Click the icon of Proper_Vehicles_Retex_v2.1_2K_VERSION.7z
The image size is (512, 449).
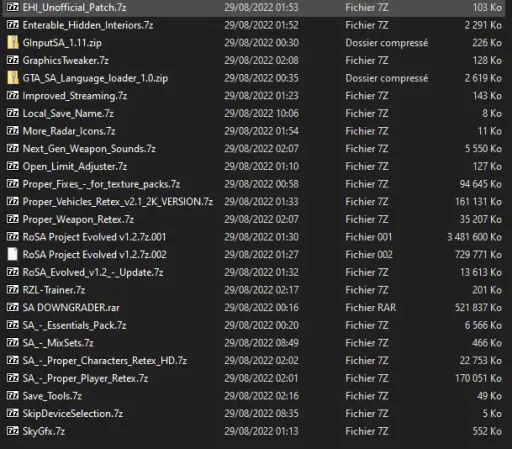[x=13, y=201]
